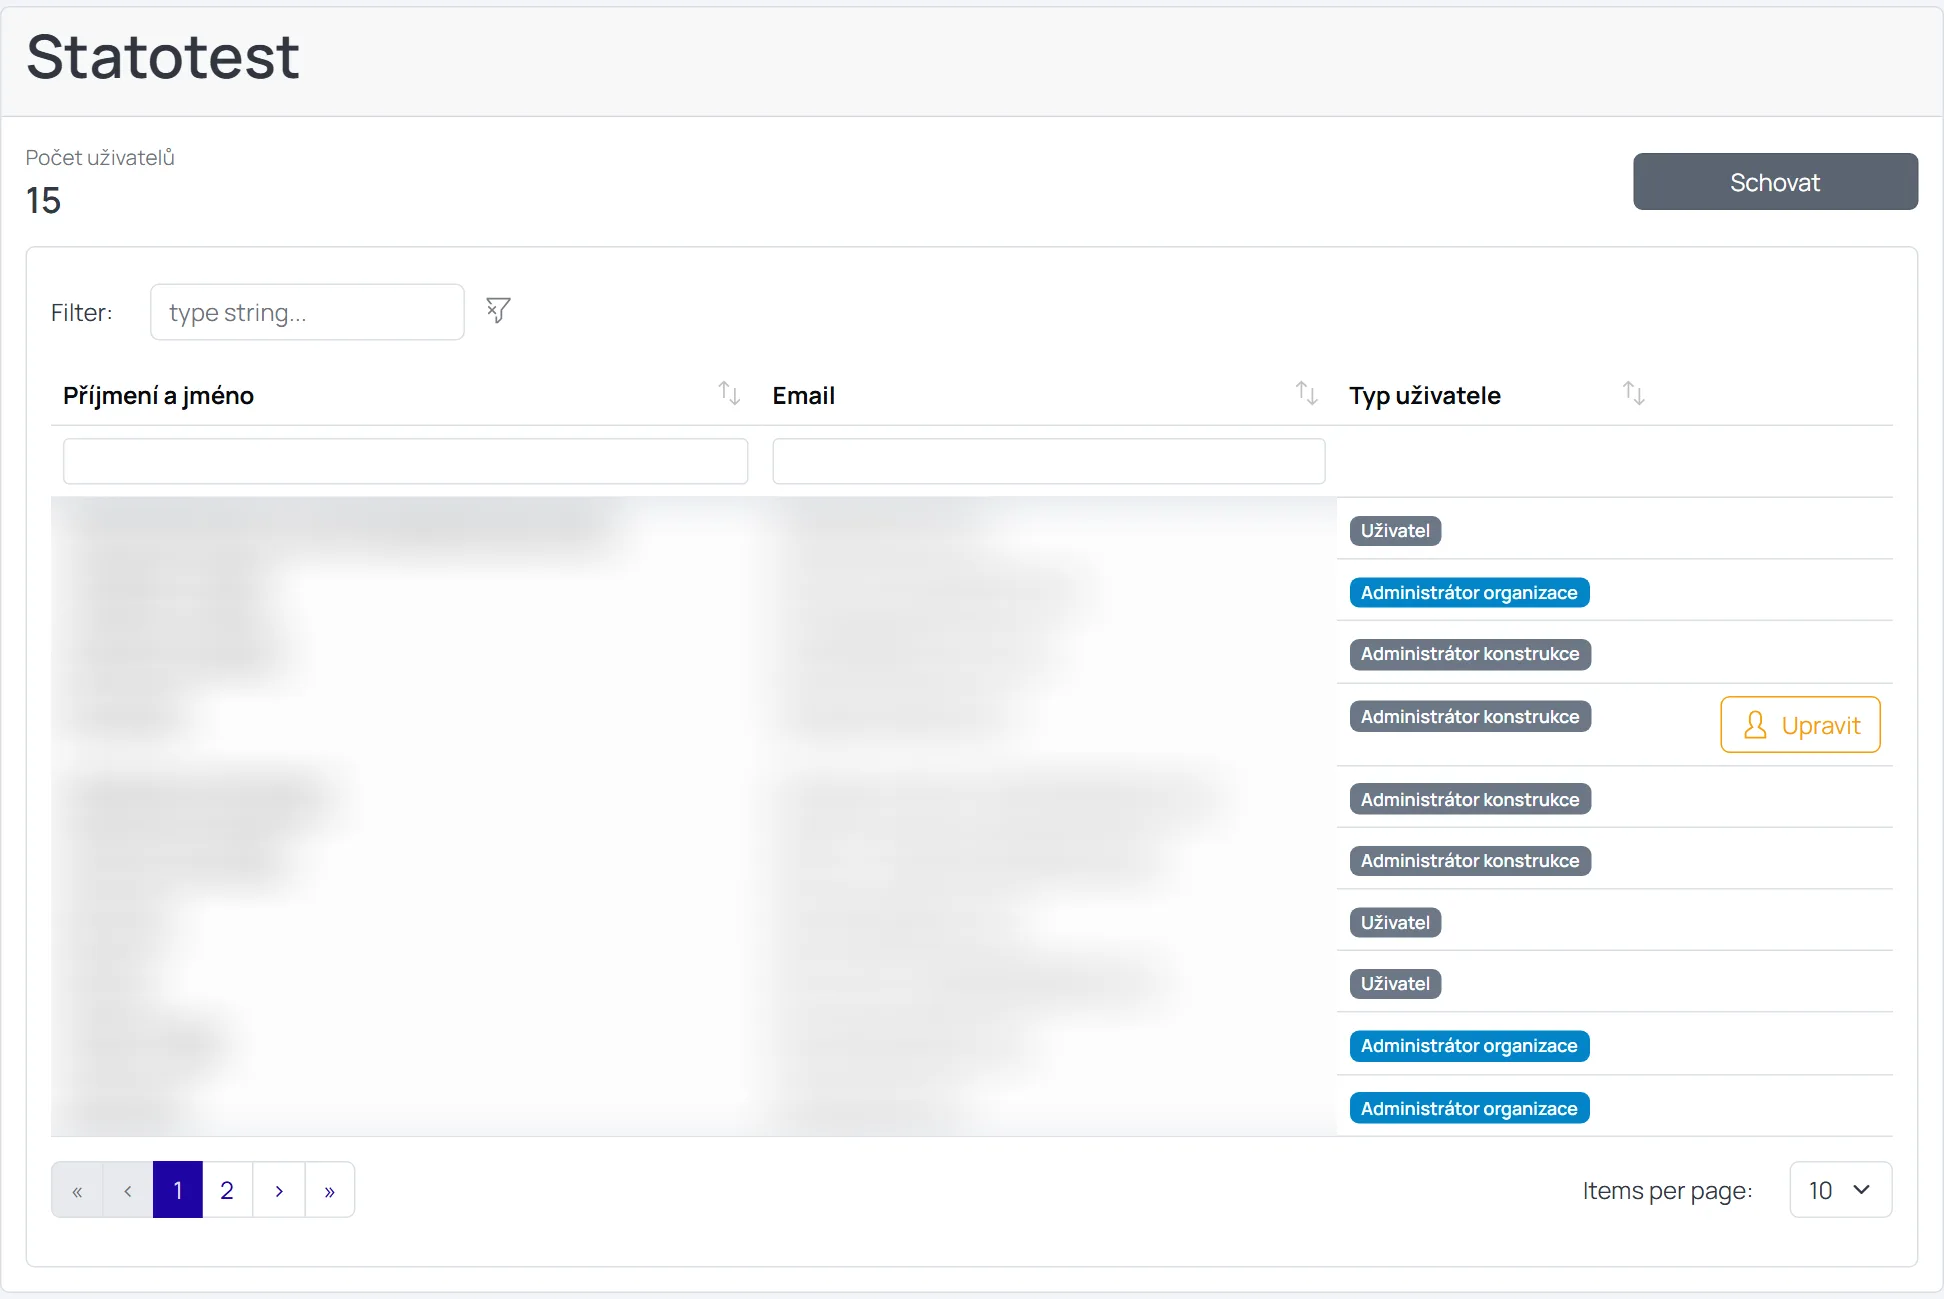
Task: Jump to the first page arrow
Action: point(77,1190)
